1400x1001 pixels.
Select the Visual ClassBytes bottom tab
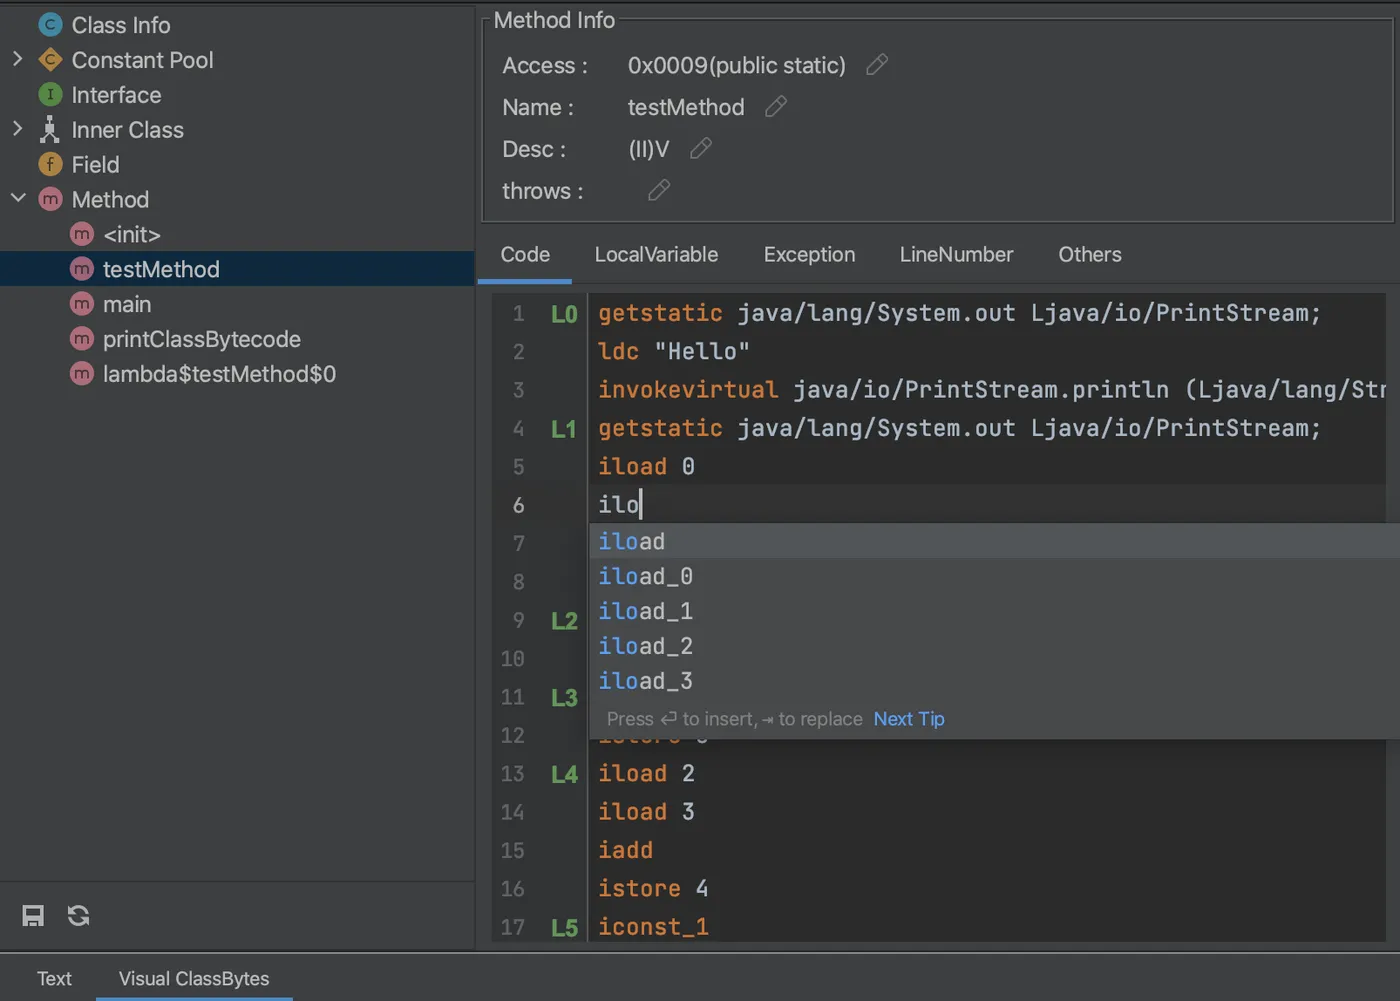tap(194, 979)
